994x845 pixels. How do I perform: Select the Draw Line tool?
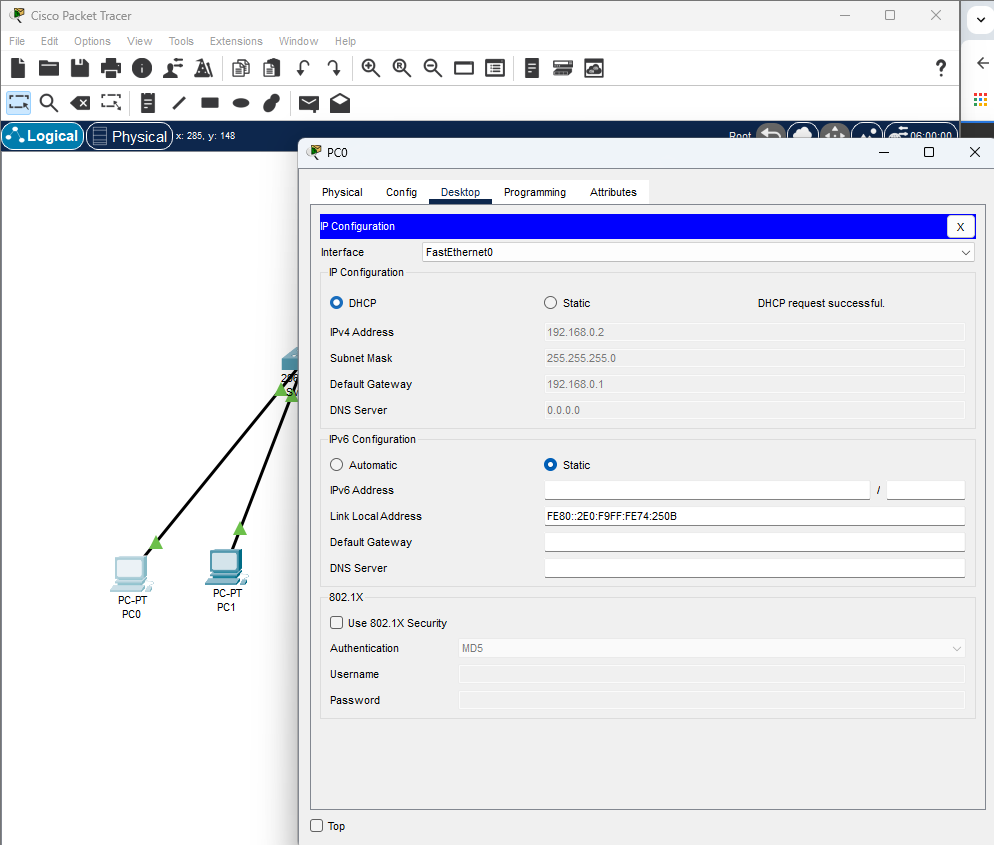coord(179,103)
